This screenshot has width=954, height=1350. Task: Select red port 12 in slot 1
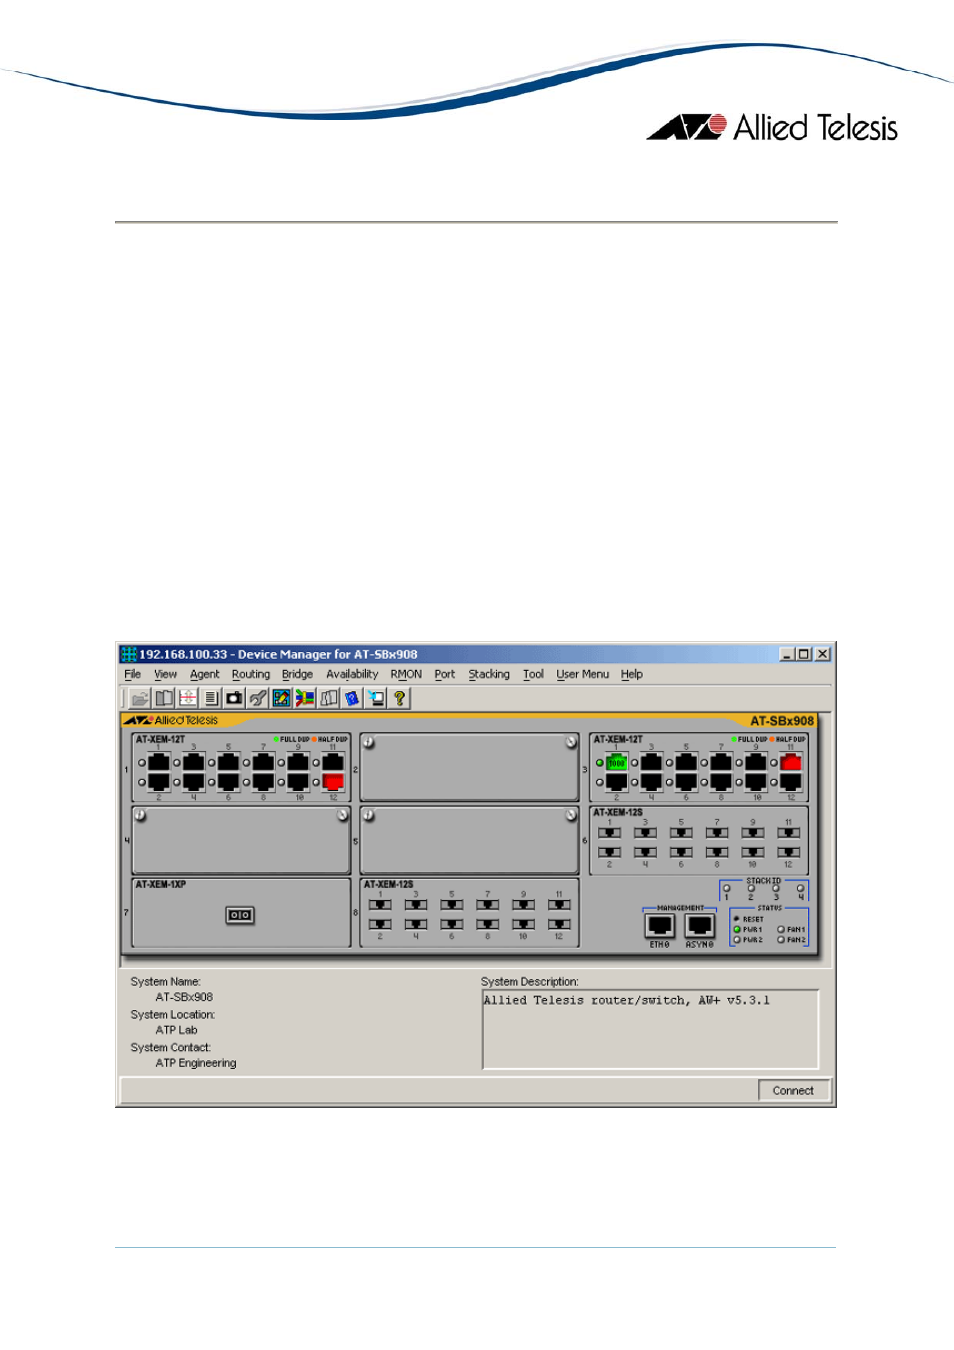(333, 782)
